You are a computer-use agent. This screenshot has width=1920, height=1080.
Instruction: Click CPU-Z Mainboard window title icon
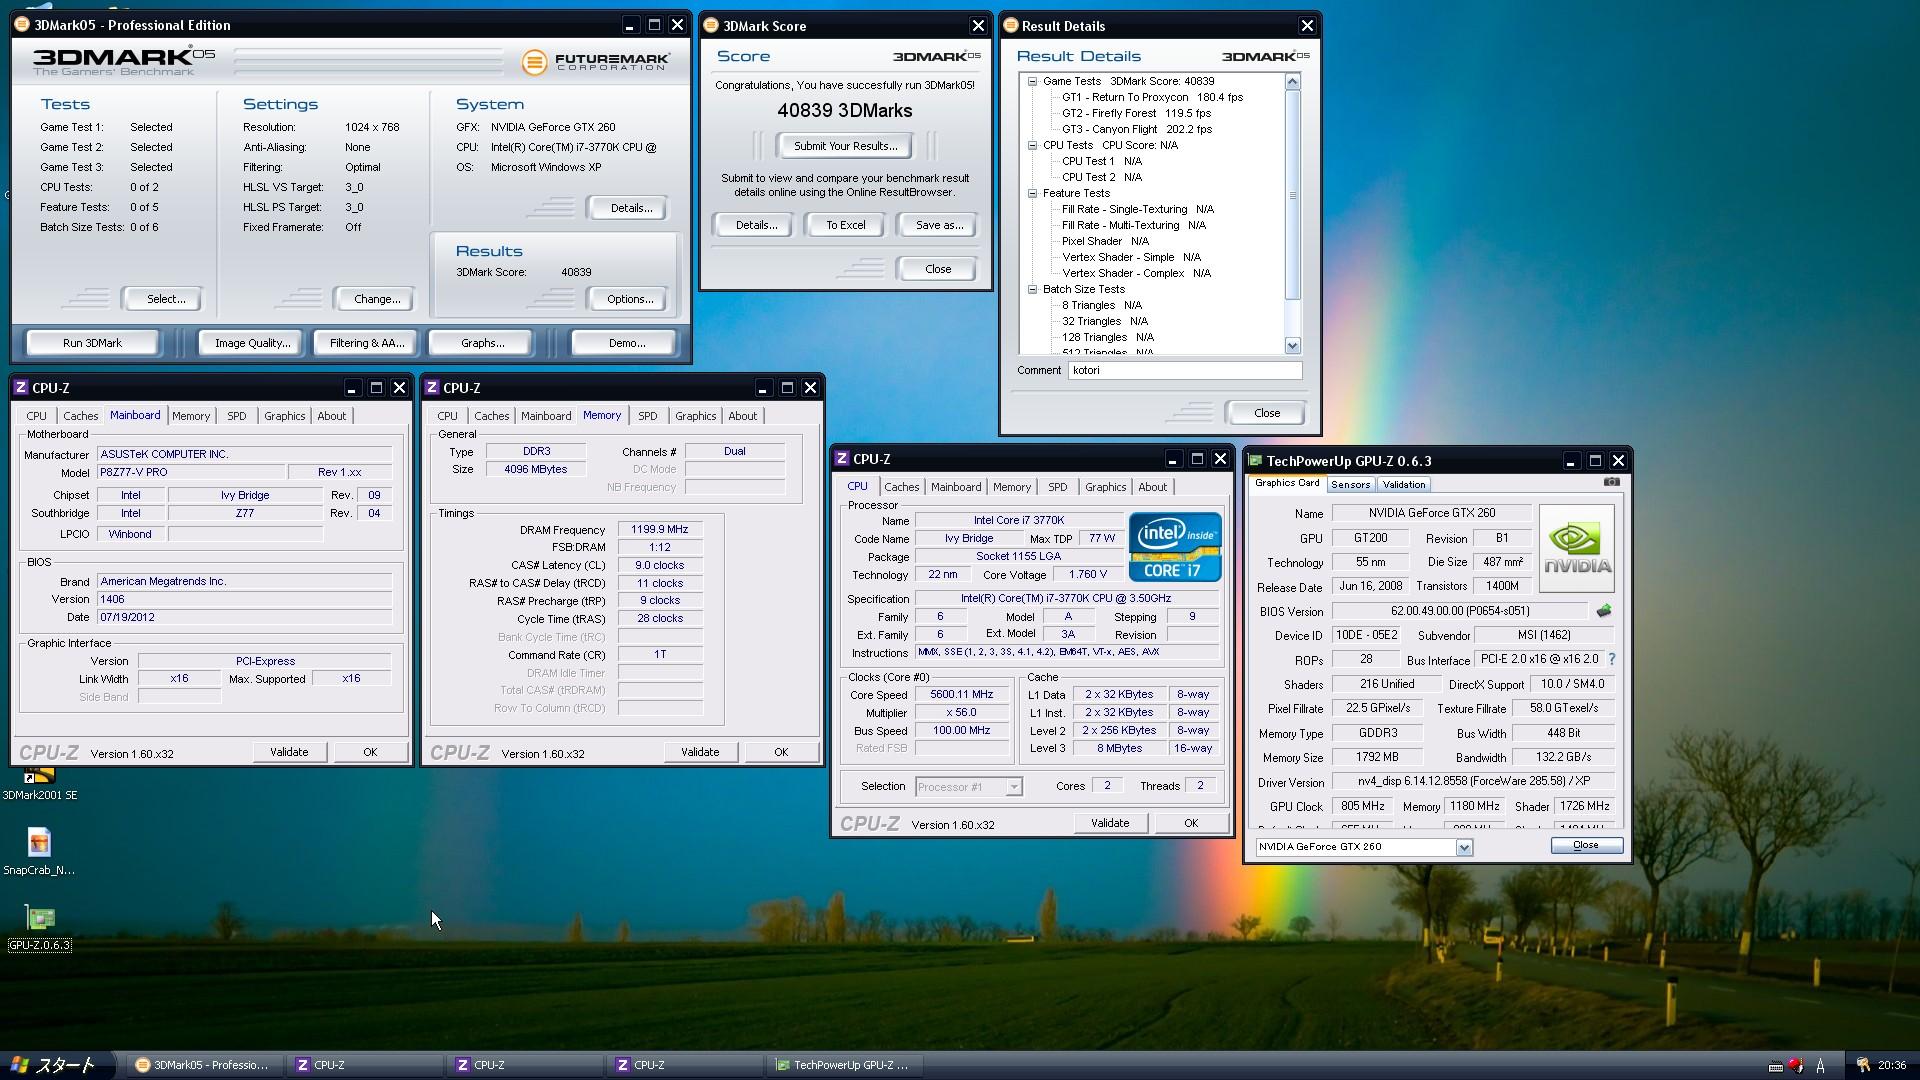coord(21,388)
